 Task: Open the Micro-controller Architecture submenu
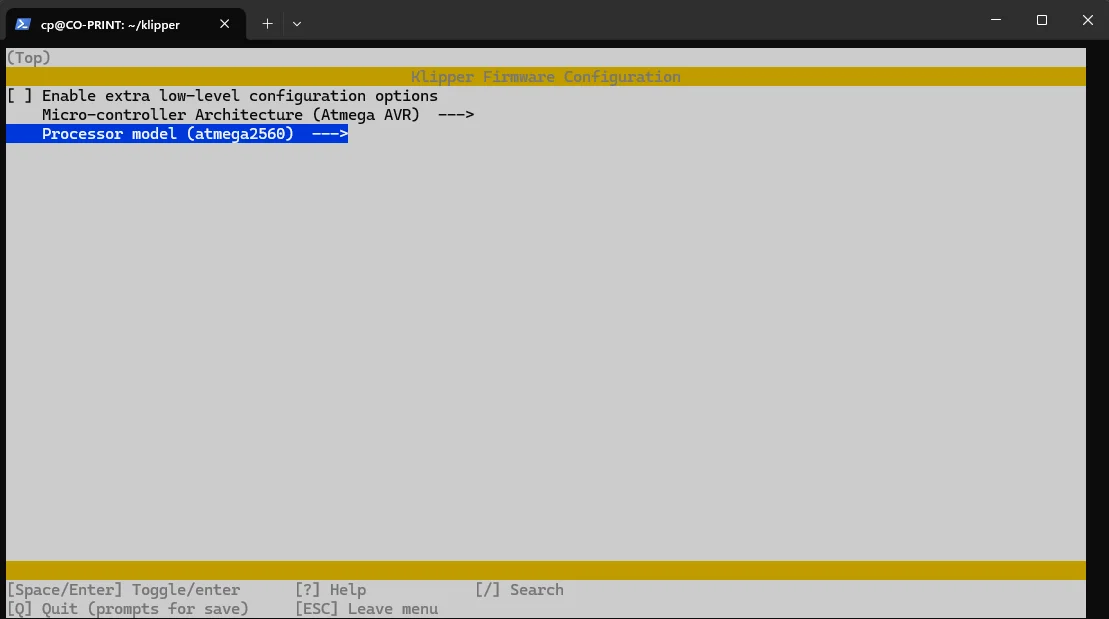(x=257, y=115)
